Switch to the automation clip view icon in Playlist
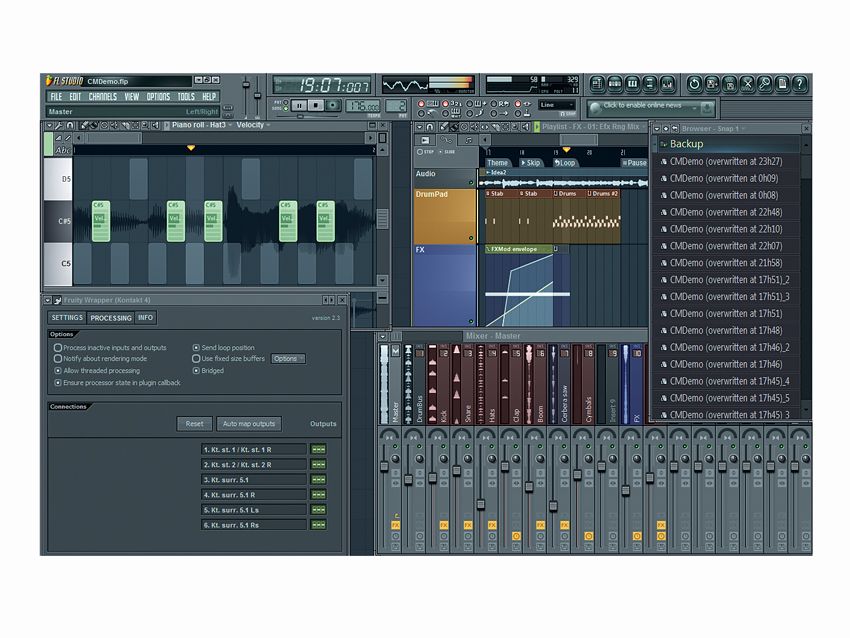 tap(446, 140)
